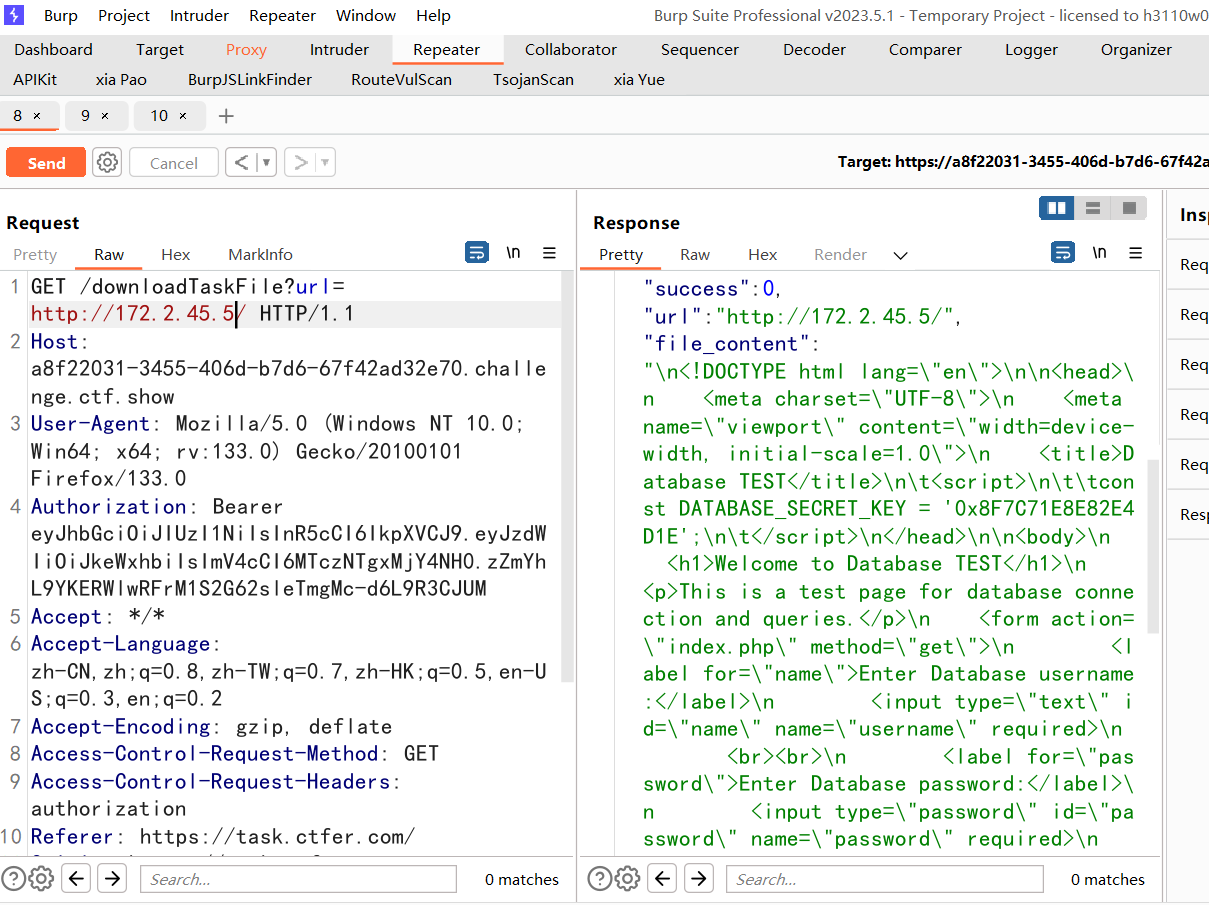
Task: Jump to next Request search match
Action: coord(112,879)
